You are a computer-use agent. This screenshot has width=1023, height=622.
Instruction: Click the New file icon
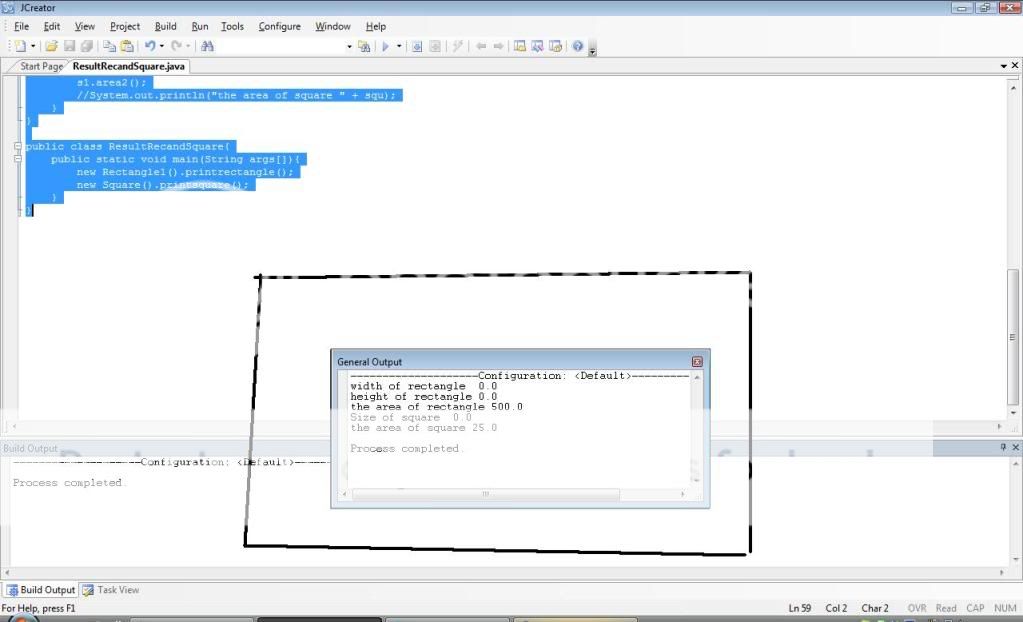point(19,46)
